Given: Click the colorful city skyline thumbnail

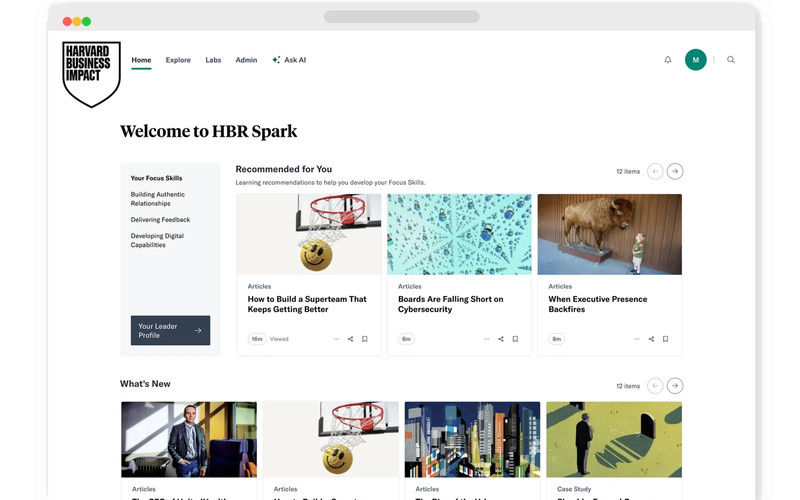Looking at the screenshot, I should (x=472, y=439).
